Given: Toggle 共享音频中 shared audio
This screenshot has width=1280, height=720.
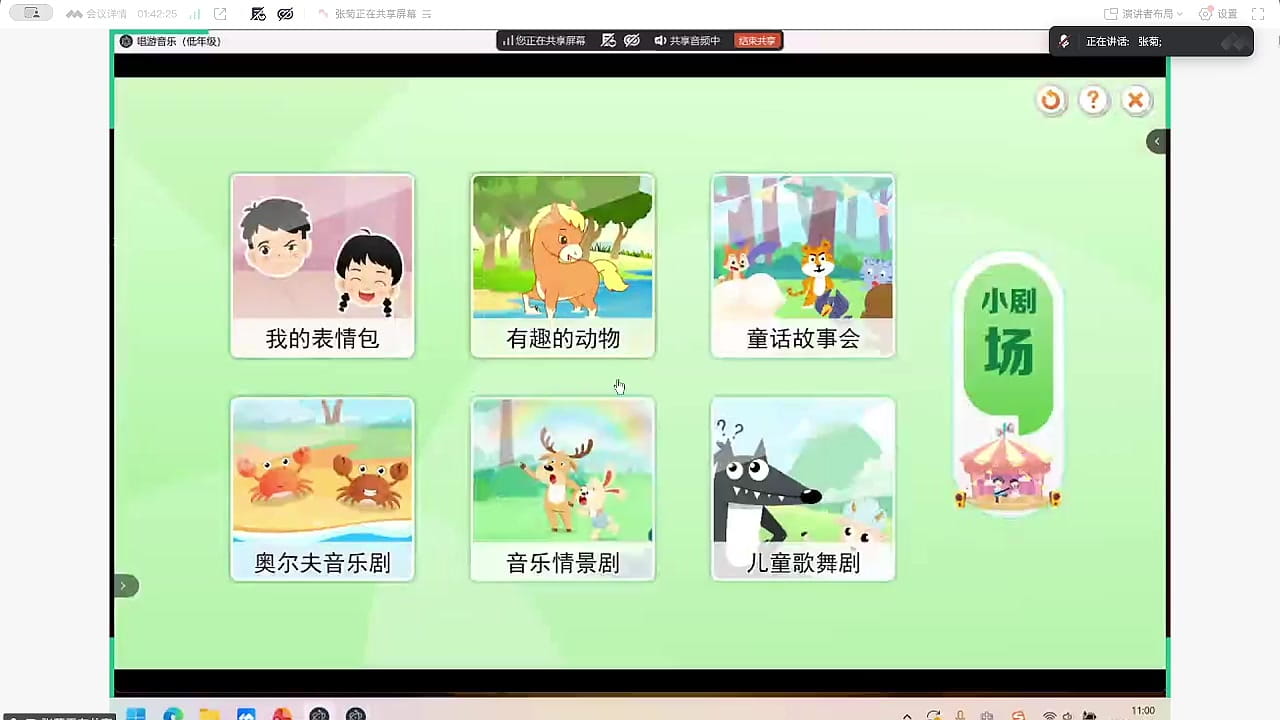Looking at the screenshot, I should pyautogui.click(x=687, y=41).
